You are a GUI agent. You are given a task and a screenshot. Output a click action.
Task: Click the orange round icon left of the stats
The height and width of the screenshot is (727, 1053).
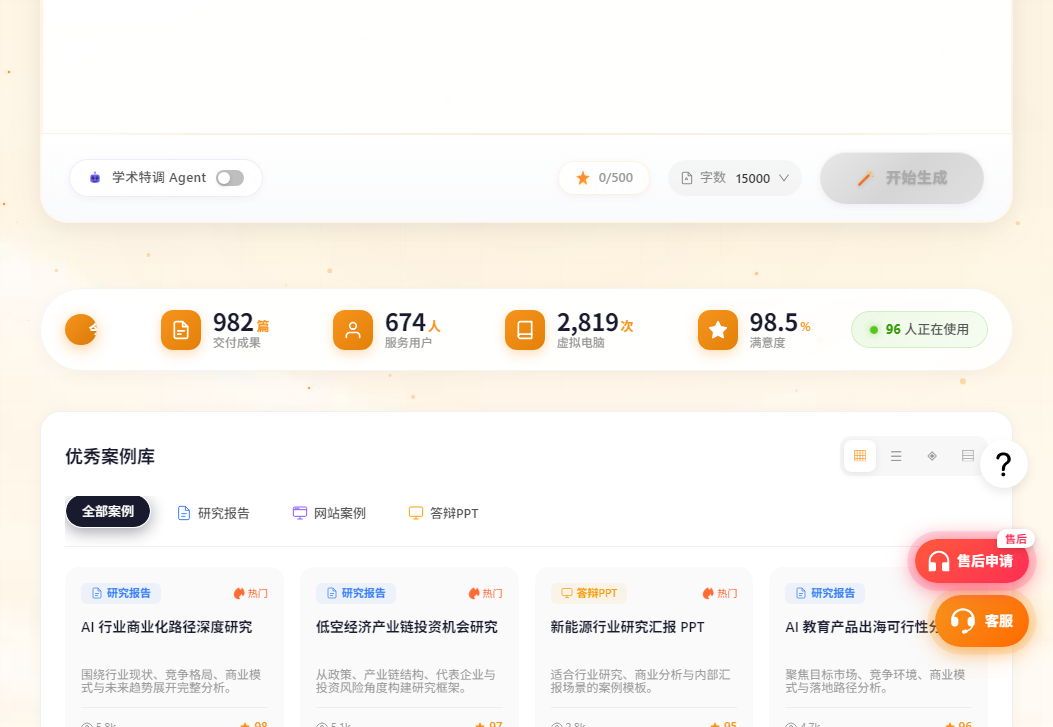(81, 330)
